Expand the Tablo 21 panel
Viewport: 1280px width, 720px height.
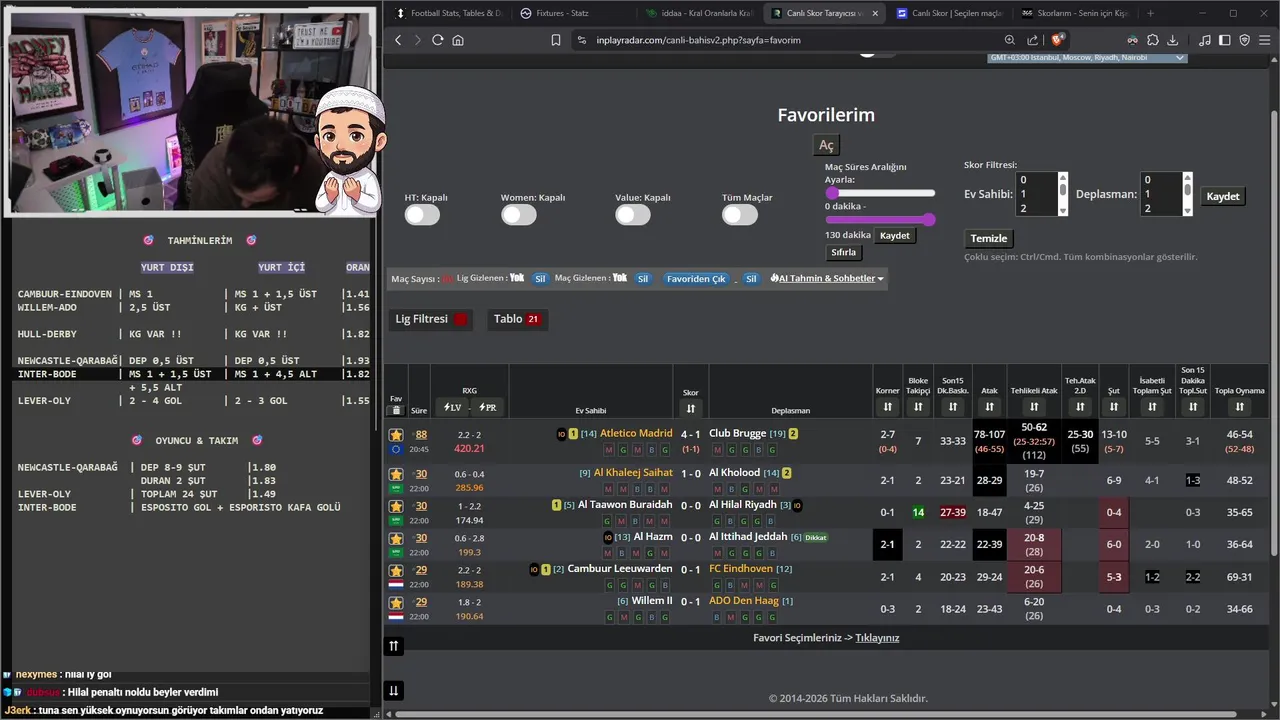point(518,319)
